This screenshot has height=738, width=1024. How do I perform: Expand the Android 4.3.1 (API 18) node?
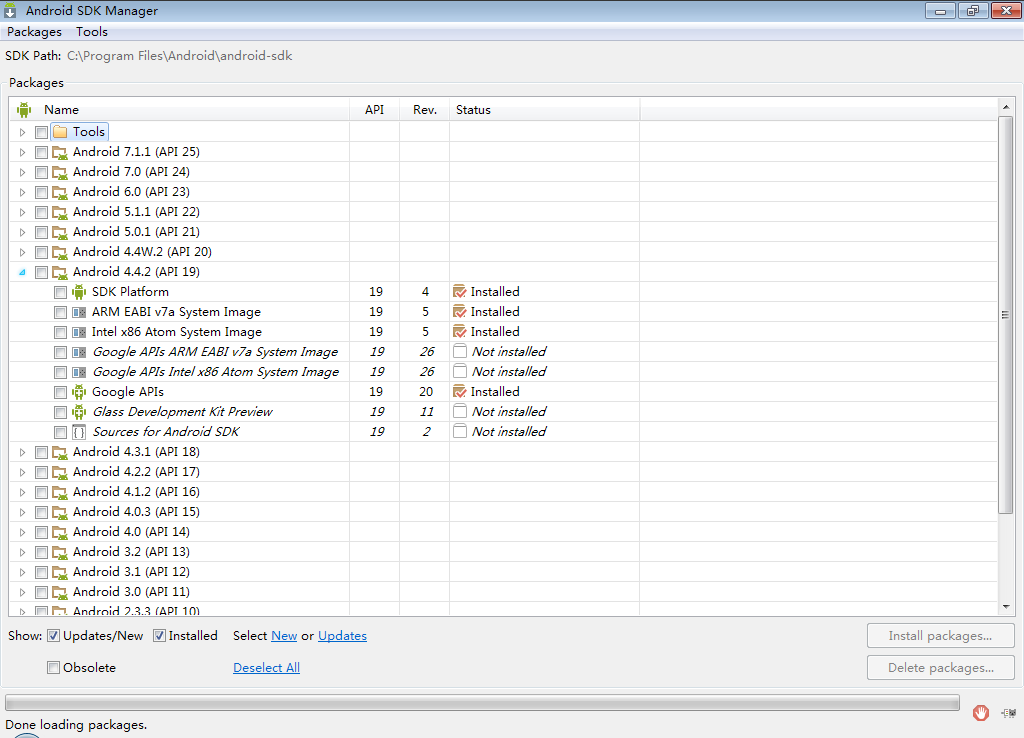point(22,453)
